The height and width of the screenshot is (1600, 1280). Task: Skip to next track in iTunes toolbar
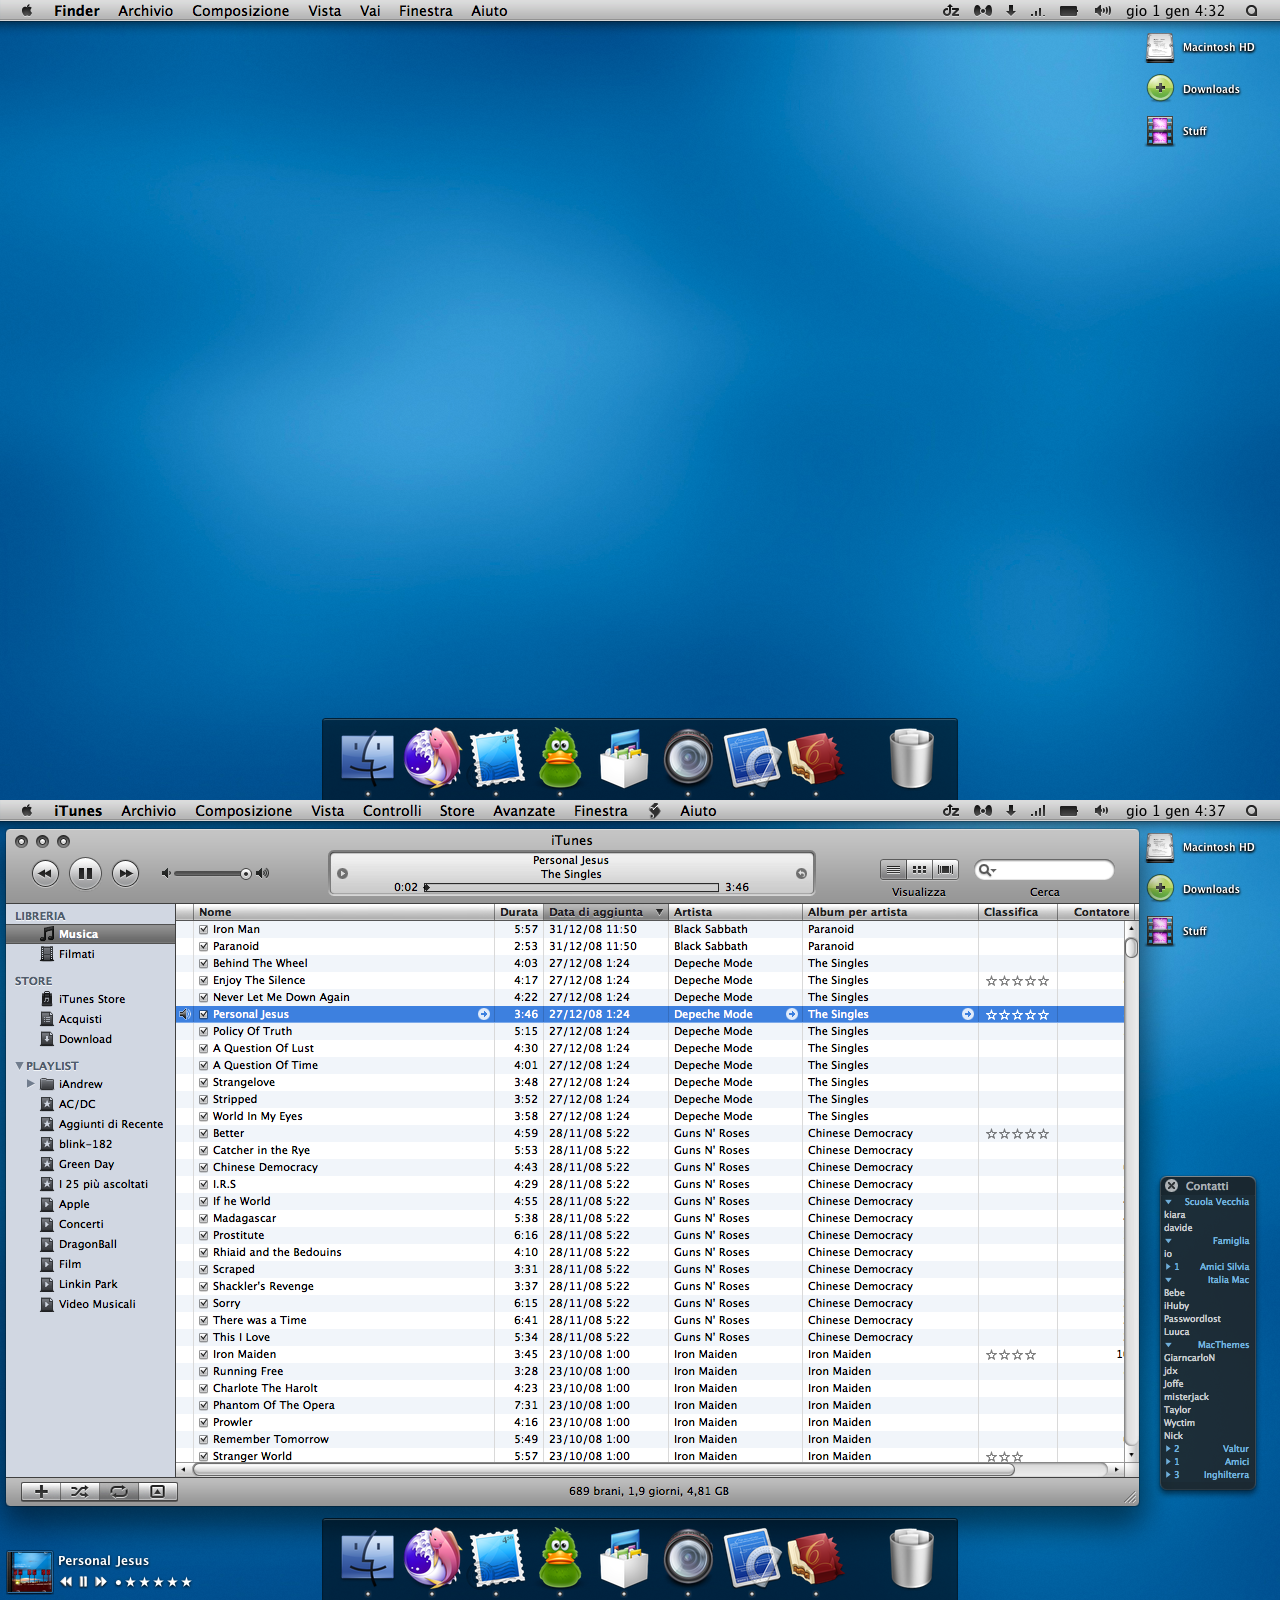tap(125, 873)
